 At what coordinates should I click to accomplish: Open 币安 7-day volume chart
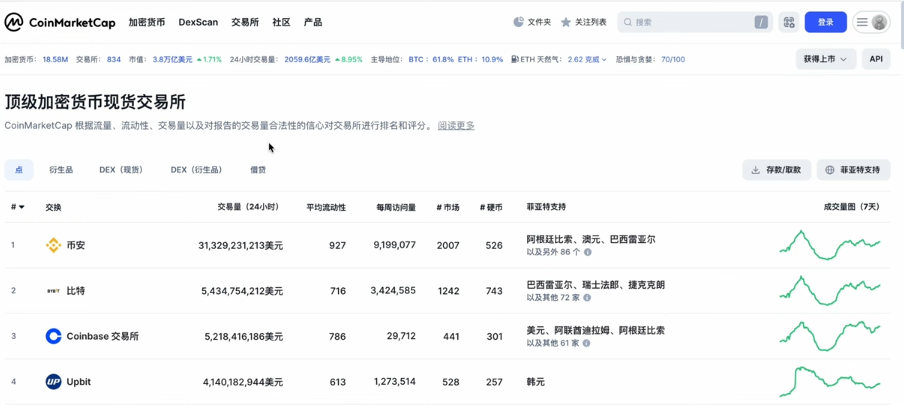pyautogui.click(x=830, y=245)
